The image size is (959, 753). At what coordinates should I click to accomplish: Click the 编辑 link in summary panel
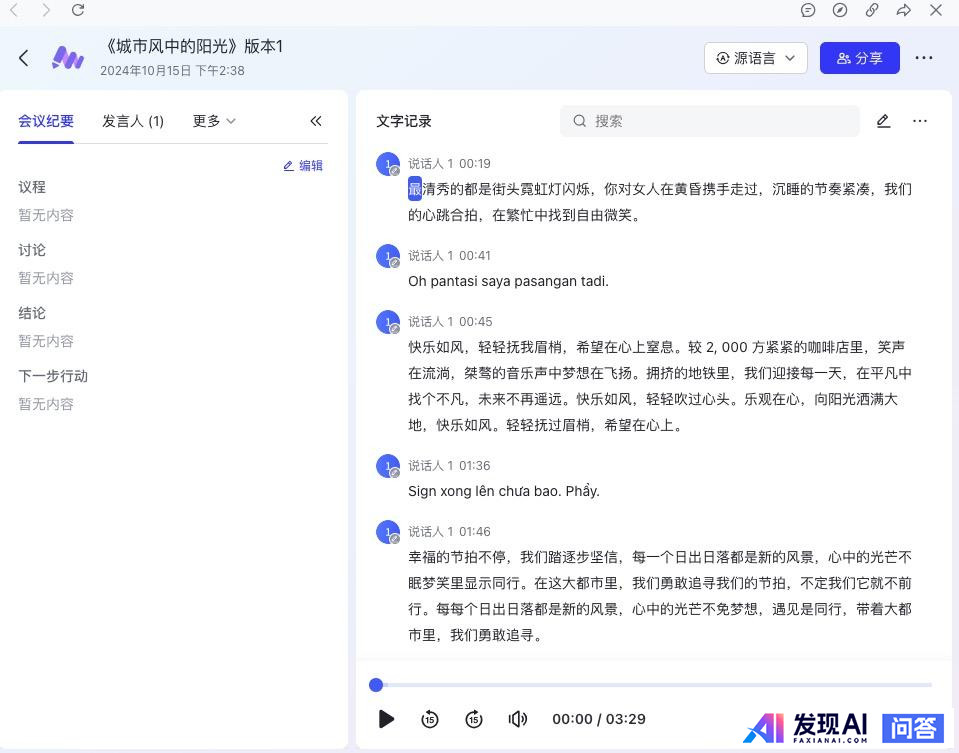point(303,166)
